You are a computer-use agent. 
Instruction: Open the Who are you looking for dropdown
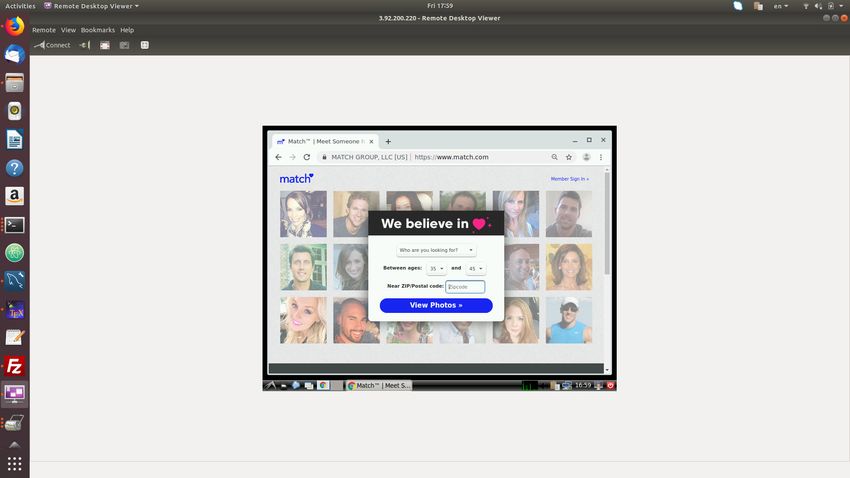click(436, 250)
